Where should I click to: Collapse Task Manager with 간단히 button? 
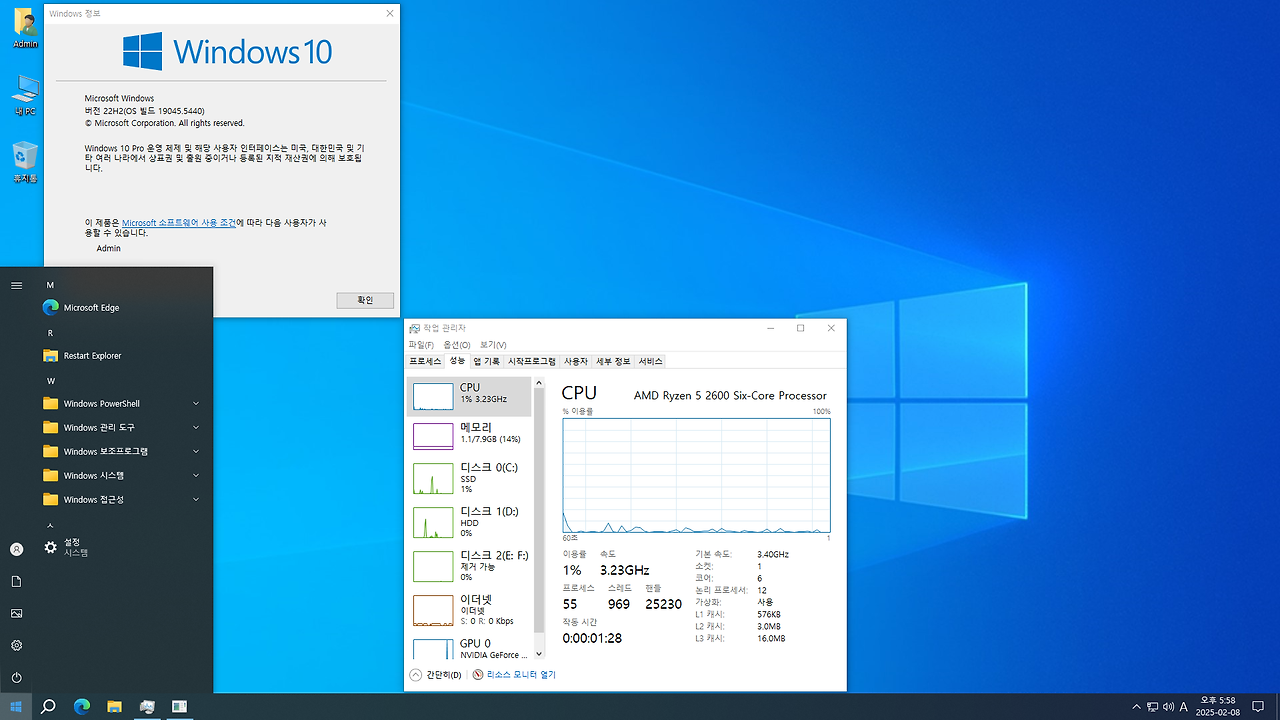click(436, 675)
